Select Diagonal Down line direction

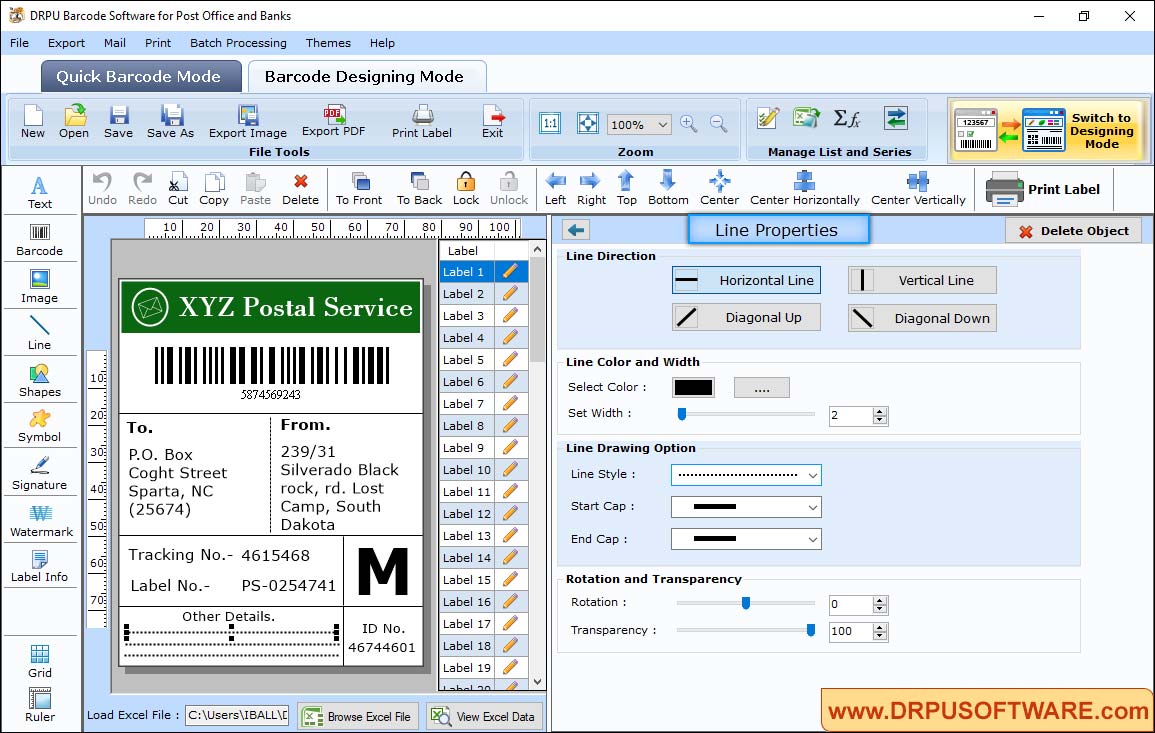pyautogui.click(x=922, y=318)
